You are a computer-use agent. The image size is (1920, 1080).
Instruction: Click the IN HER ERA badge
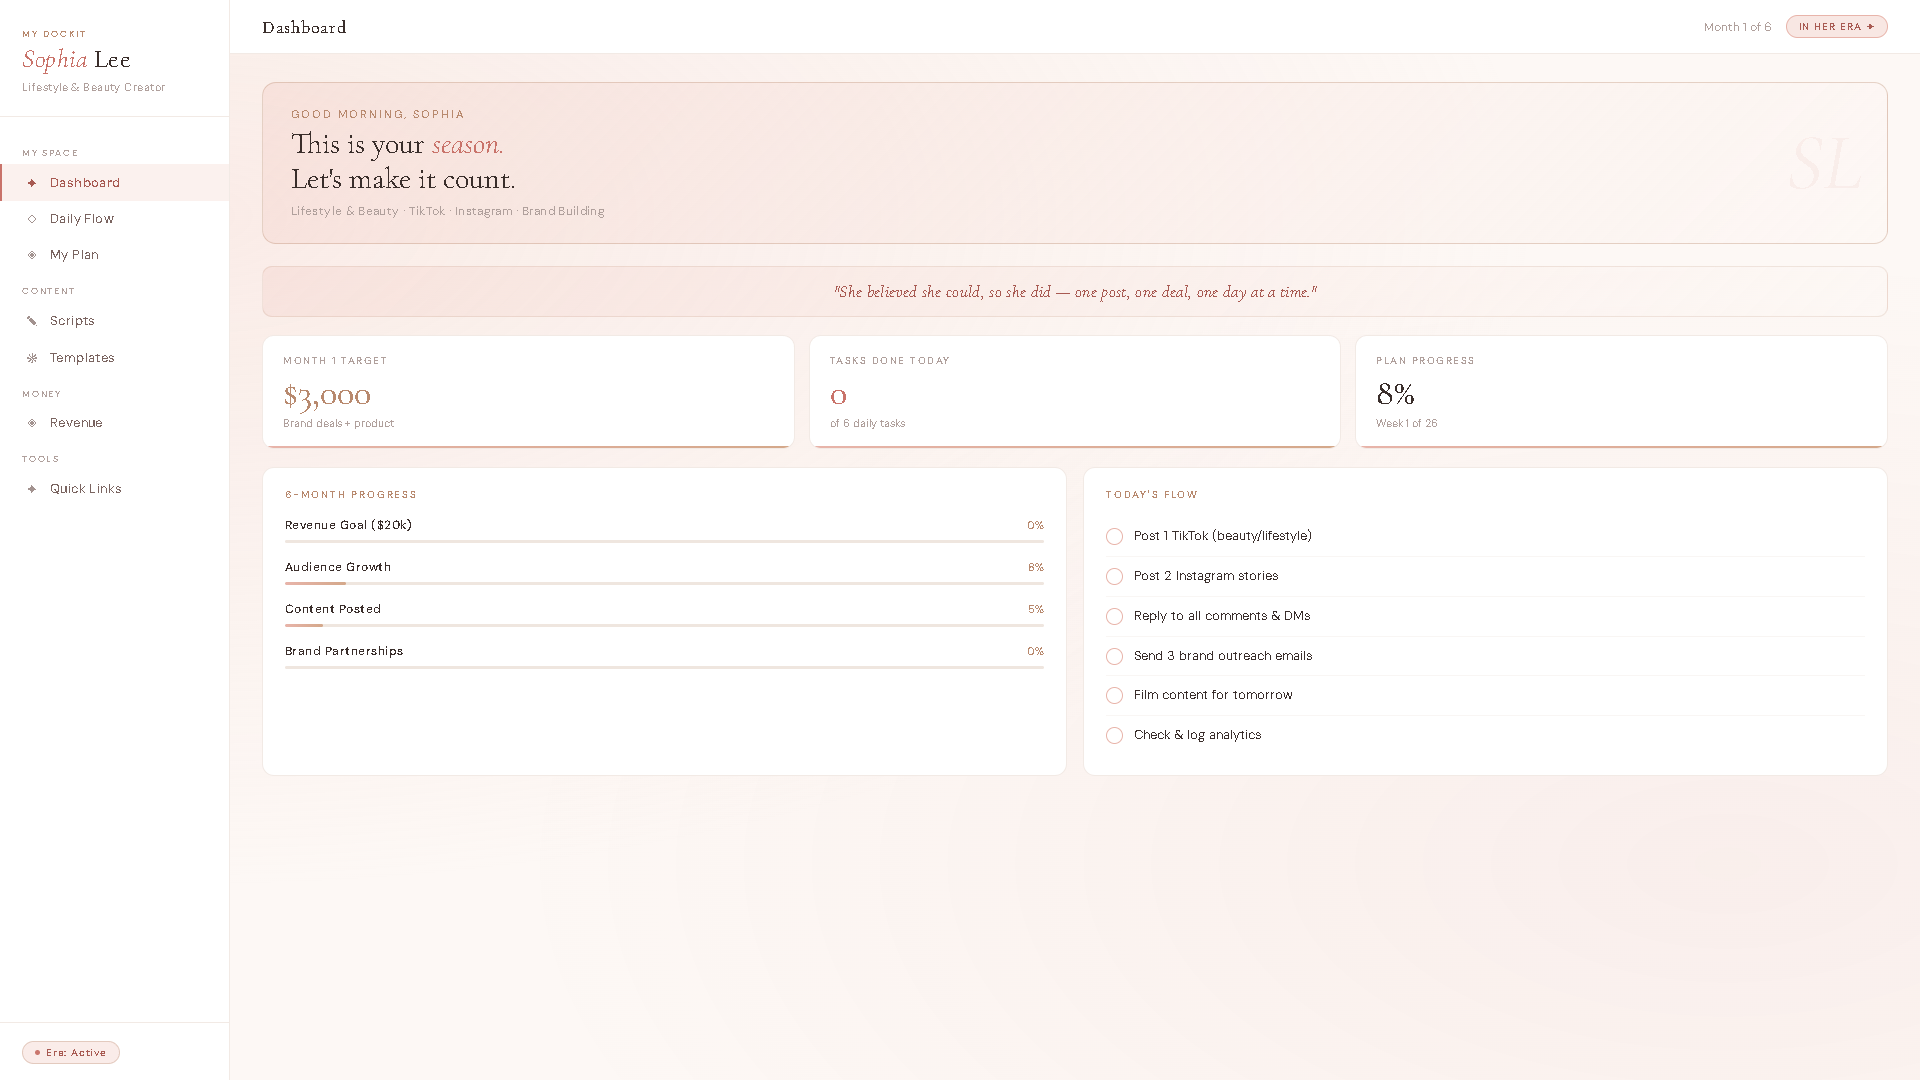(x=1836, y=27)
